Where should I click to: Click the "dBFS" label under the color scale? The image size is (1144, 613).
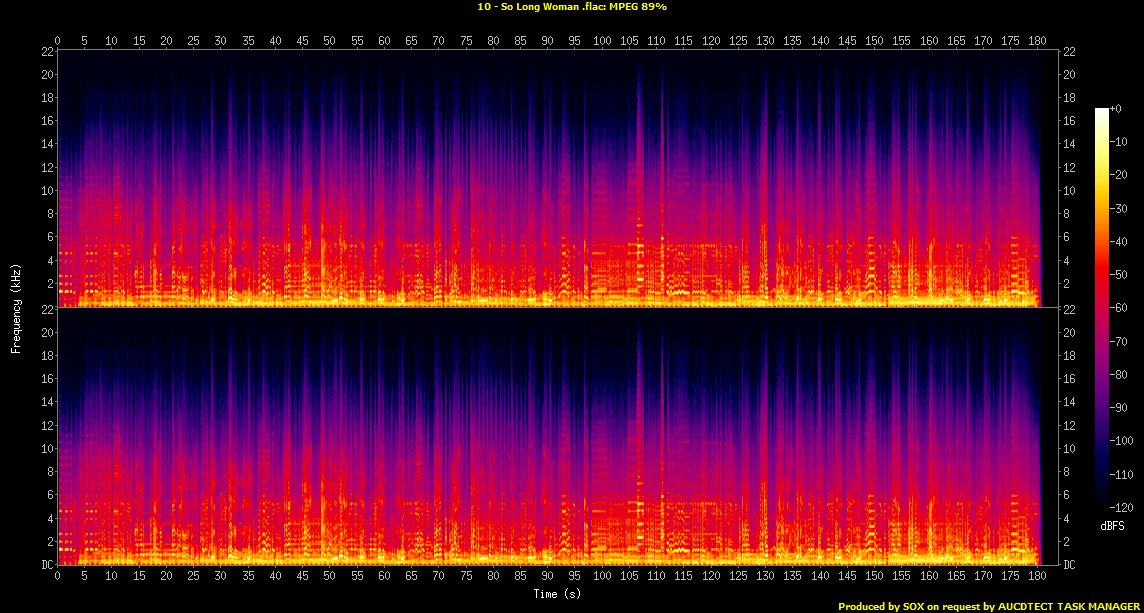pyautogui.click(x=1112, y=525)
